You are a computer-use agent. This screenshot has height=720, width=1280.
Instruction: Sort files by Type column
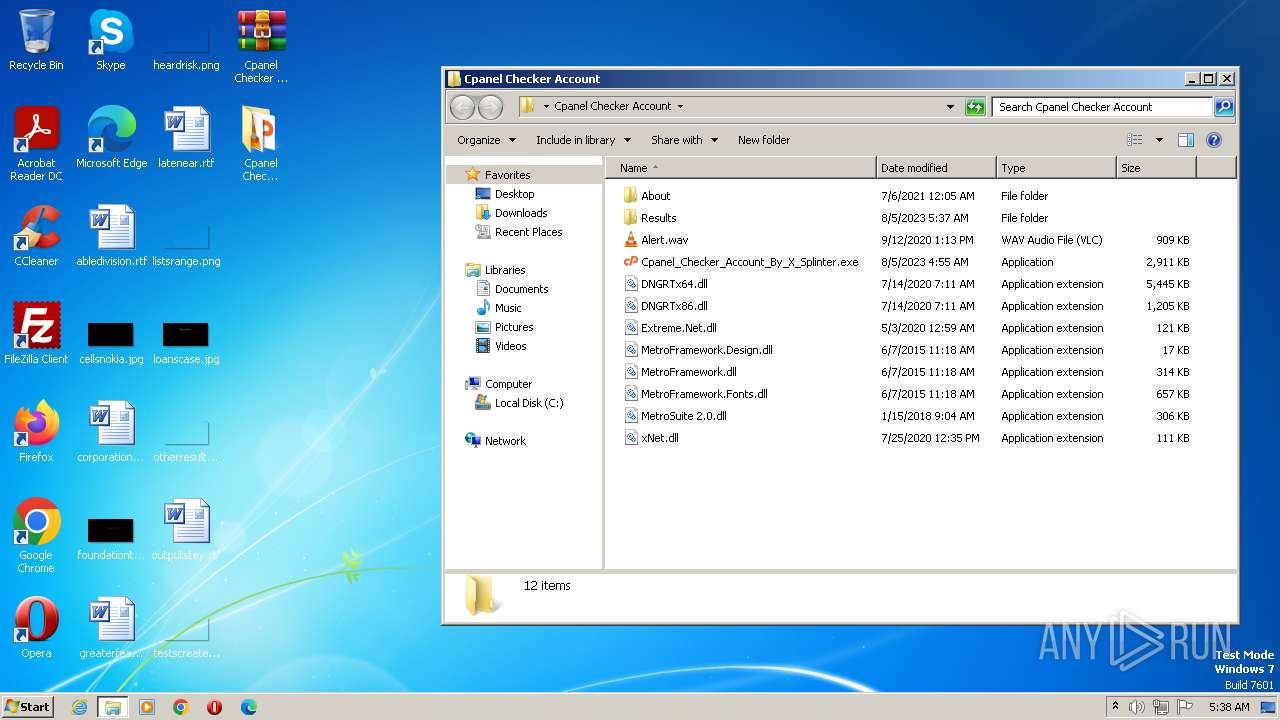pyautogui.click(x=1056, y=168)
